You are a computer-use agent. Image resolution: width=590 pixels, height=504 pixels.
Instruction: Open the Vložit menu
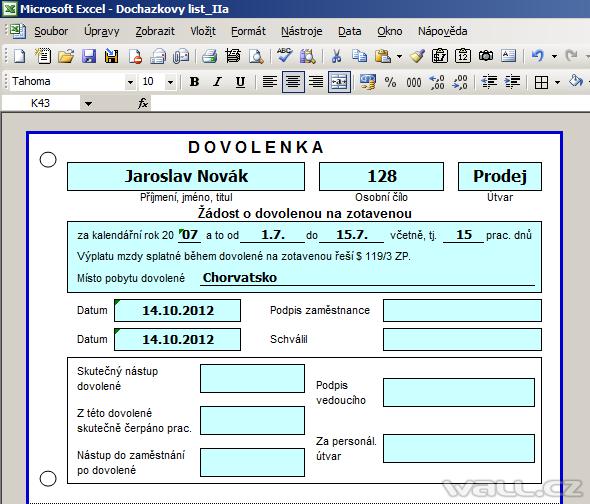(203, 31)
